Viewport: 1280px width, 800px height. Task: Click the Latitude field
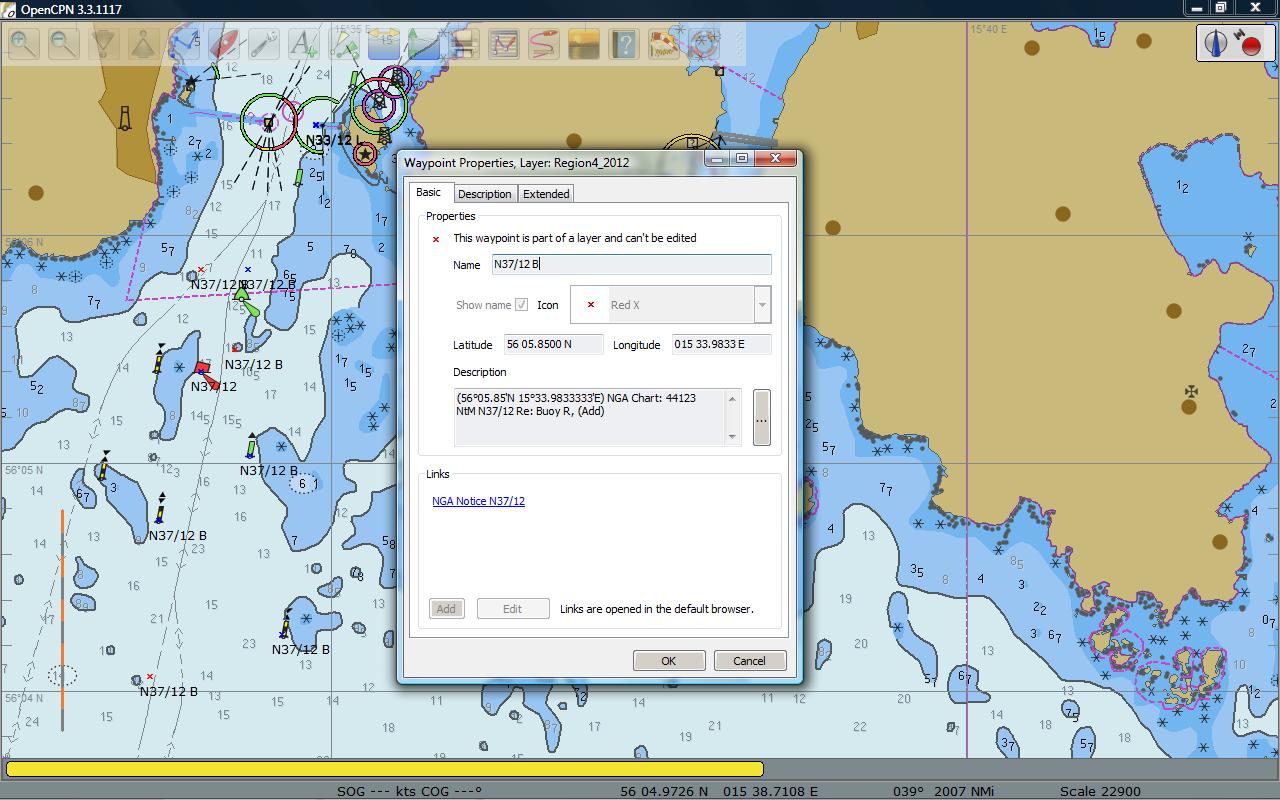[553, 344]
